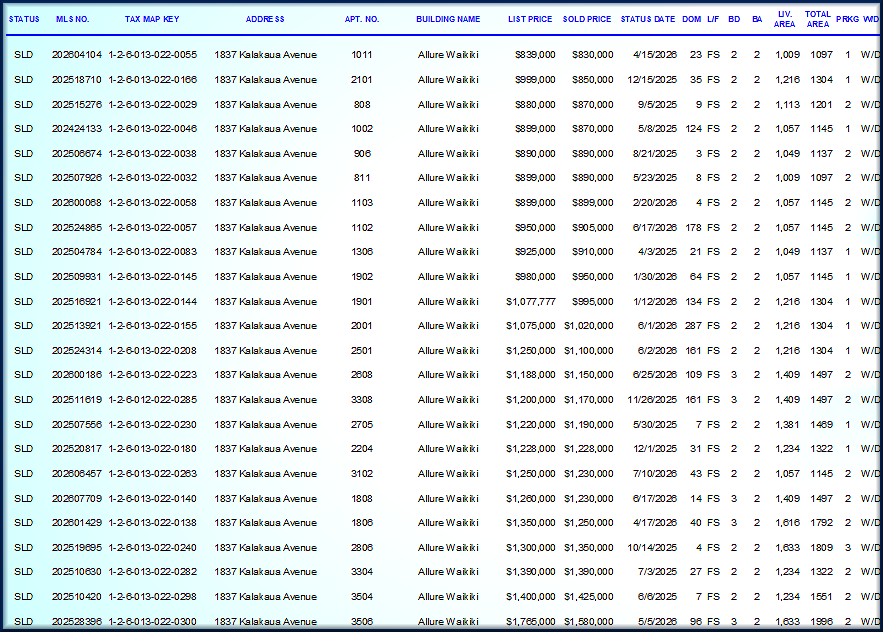Select MLS number 202600186
Image resolution: width=883 pixels, height=632 pixels.
77,375
